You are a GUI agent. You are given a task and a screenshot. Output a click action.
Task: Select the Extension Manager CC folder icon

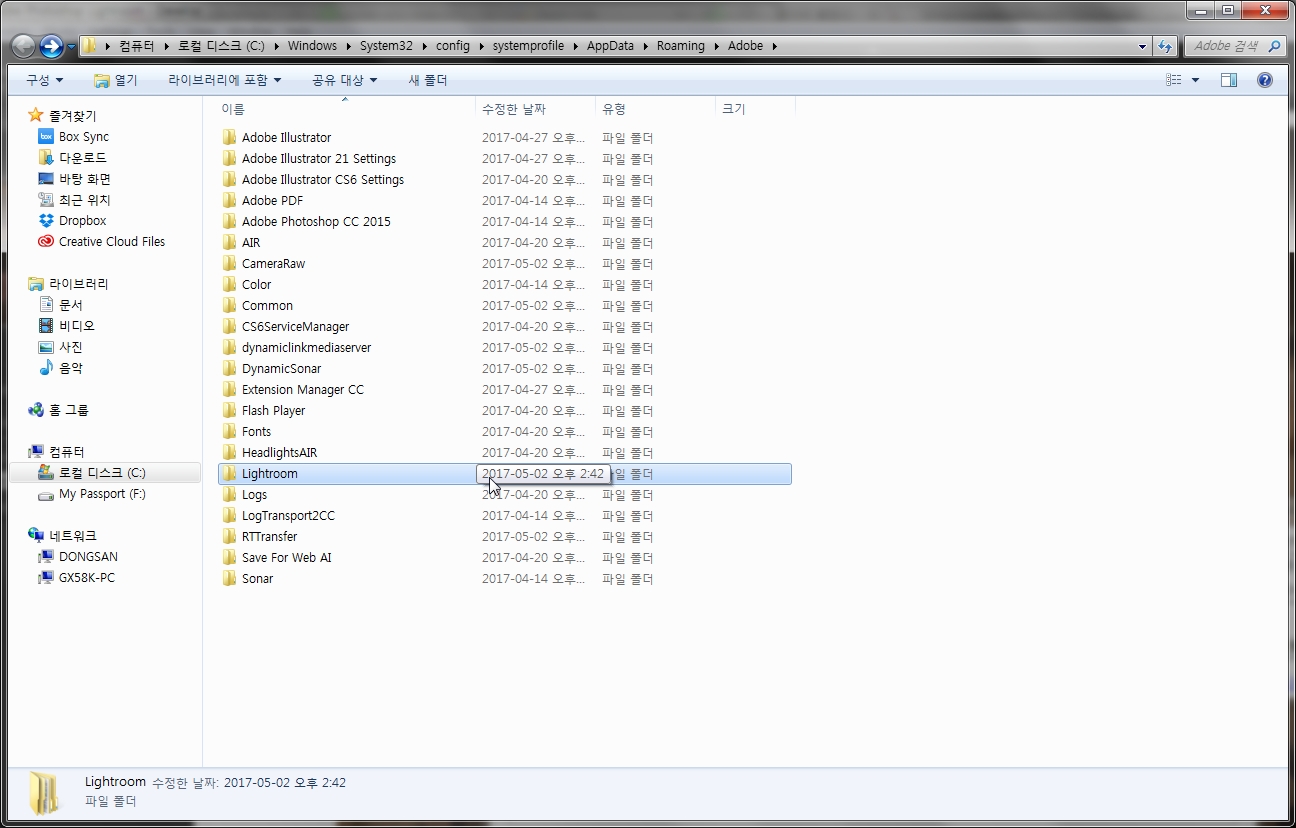tap(229, 389)
